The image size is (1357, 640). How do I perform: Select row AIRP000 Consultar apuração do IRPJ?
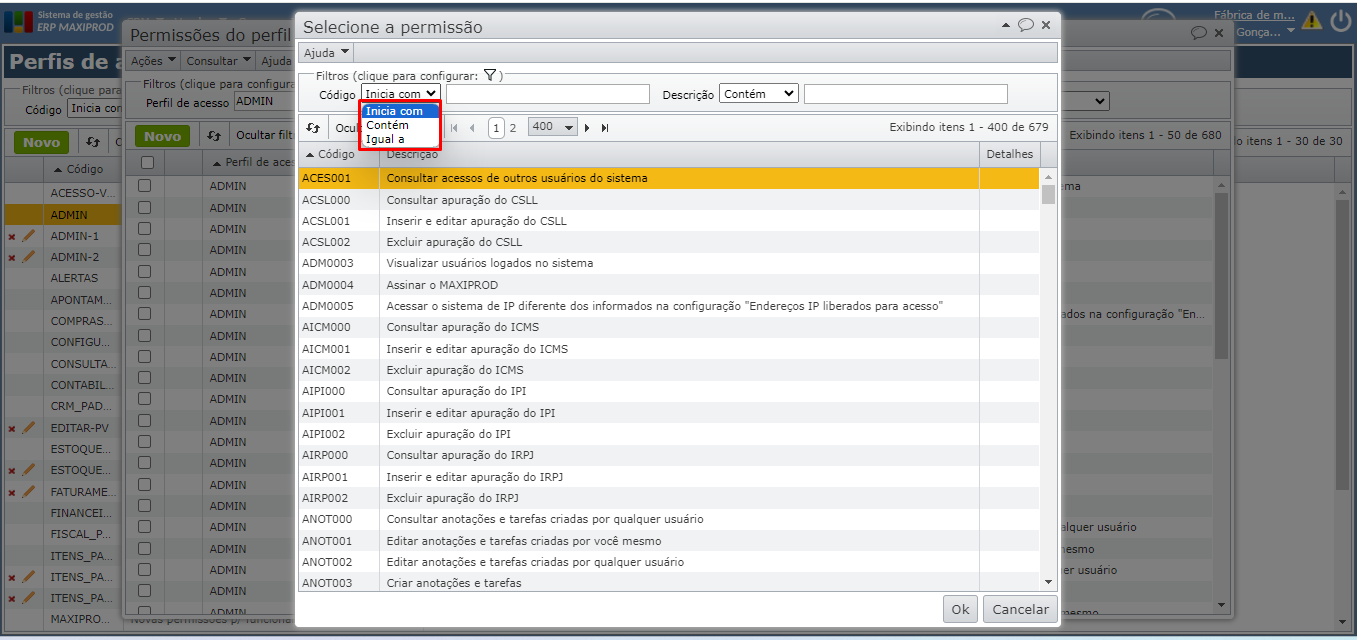click(669, 455)
